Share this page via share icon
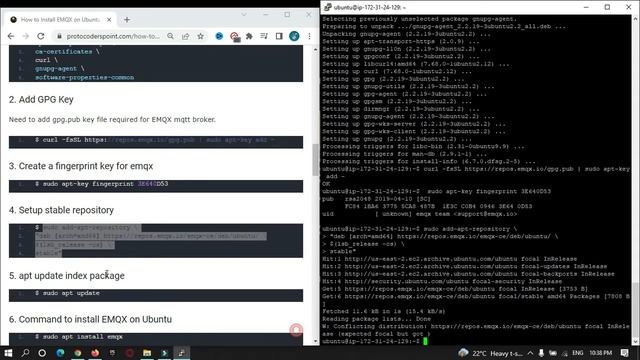Image resolution: width=640 pixels, height=360 pixels. pos(186,36)
